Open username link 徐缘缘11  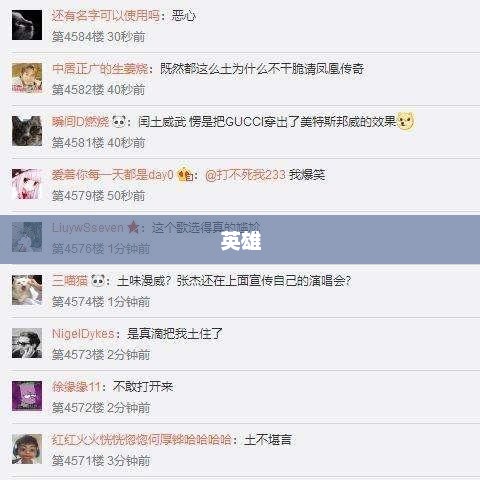(x=76, y=387)
